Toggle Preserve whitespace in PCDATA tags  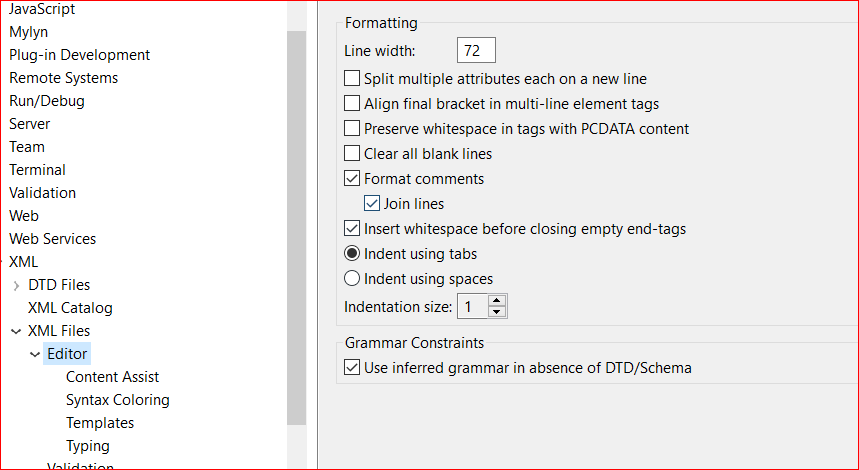(x=352, y=128)
